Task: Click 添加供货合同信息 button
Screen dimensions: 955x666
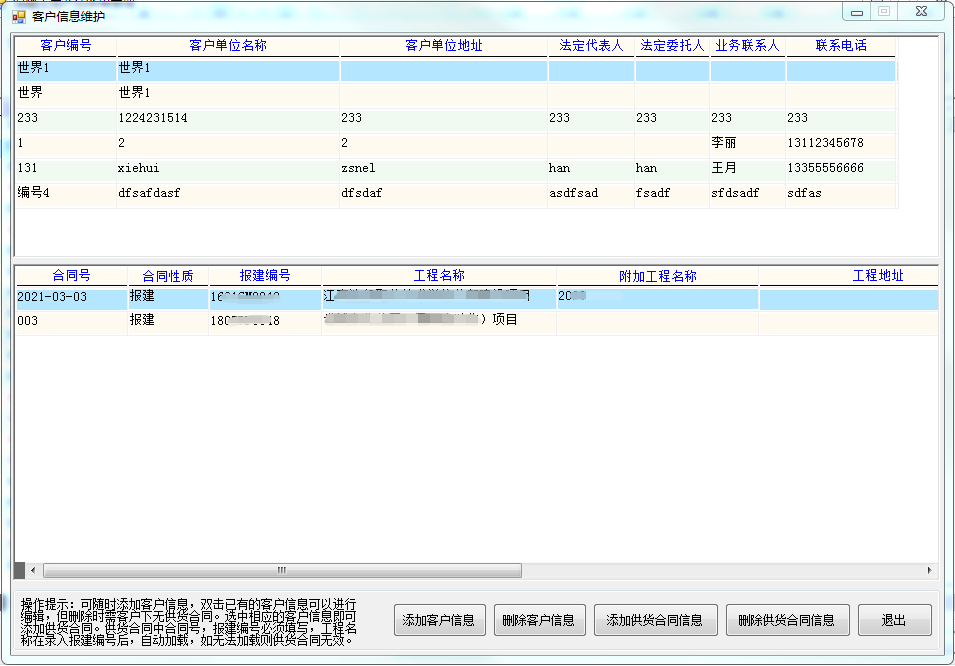Action: [x=654, y=620]
